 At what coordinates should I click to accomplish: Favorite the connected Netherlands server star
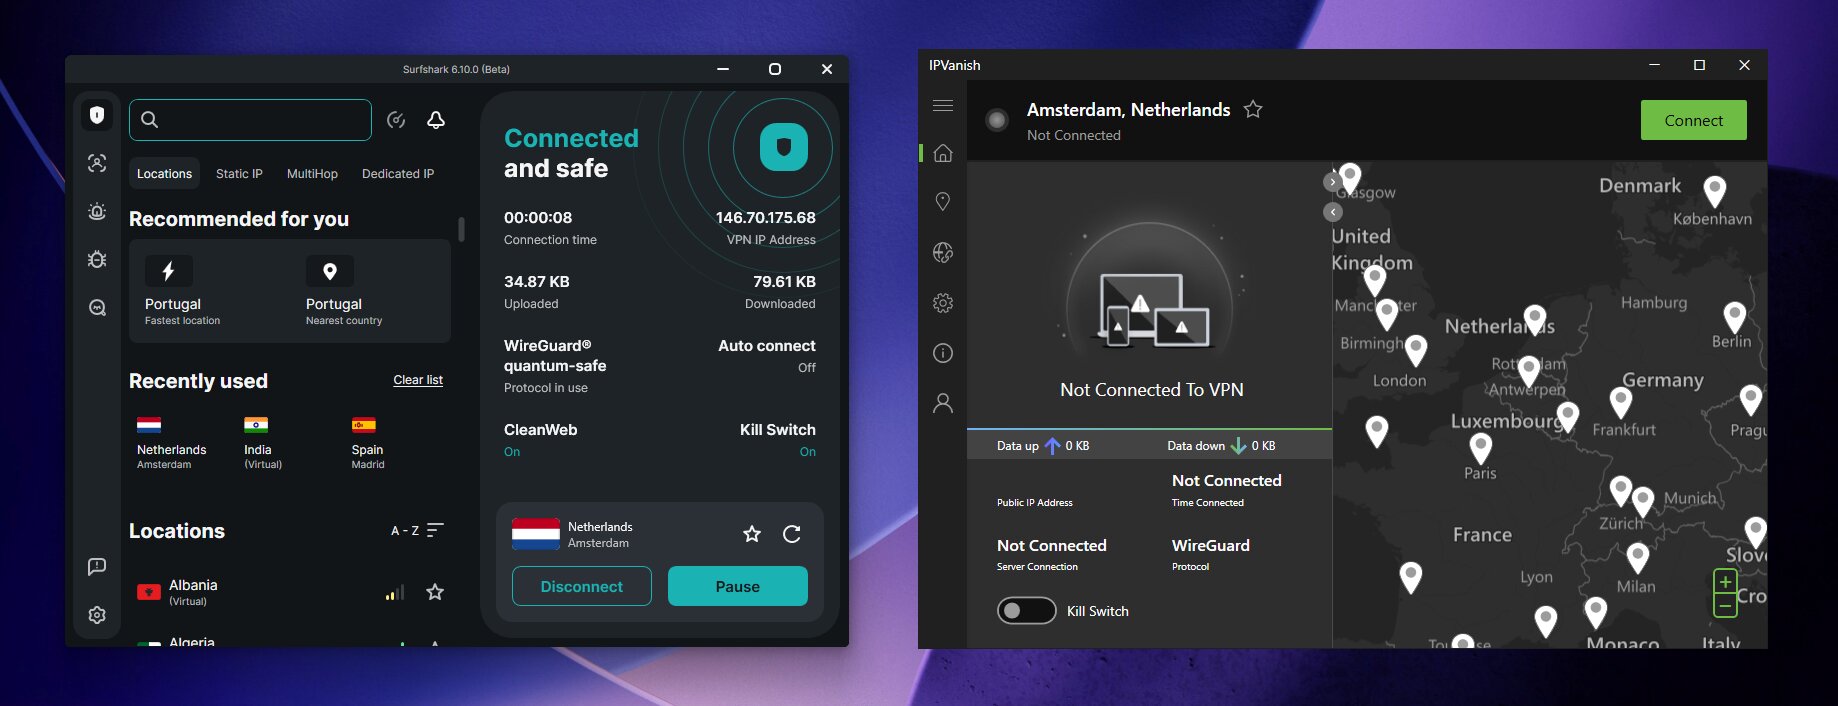click(752, 534)
